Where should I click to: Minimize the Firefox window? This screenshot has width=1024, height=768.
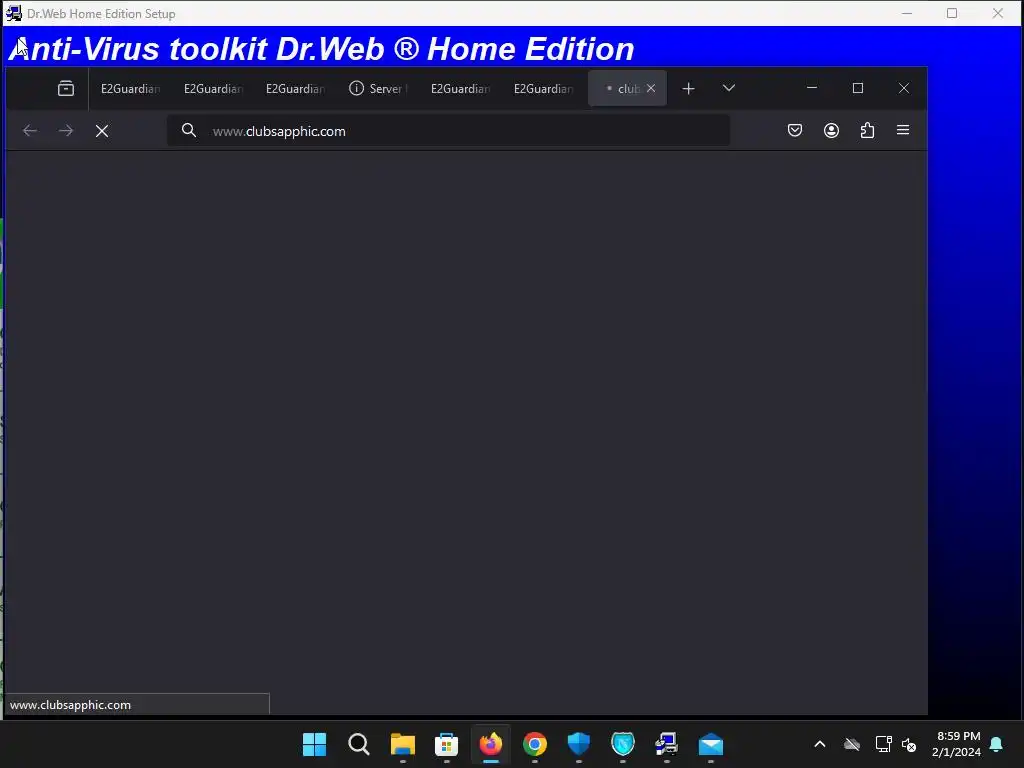point(812,88)
